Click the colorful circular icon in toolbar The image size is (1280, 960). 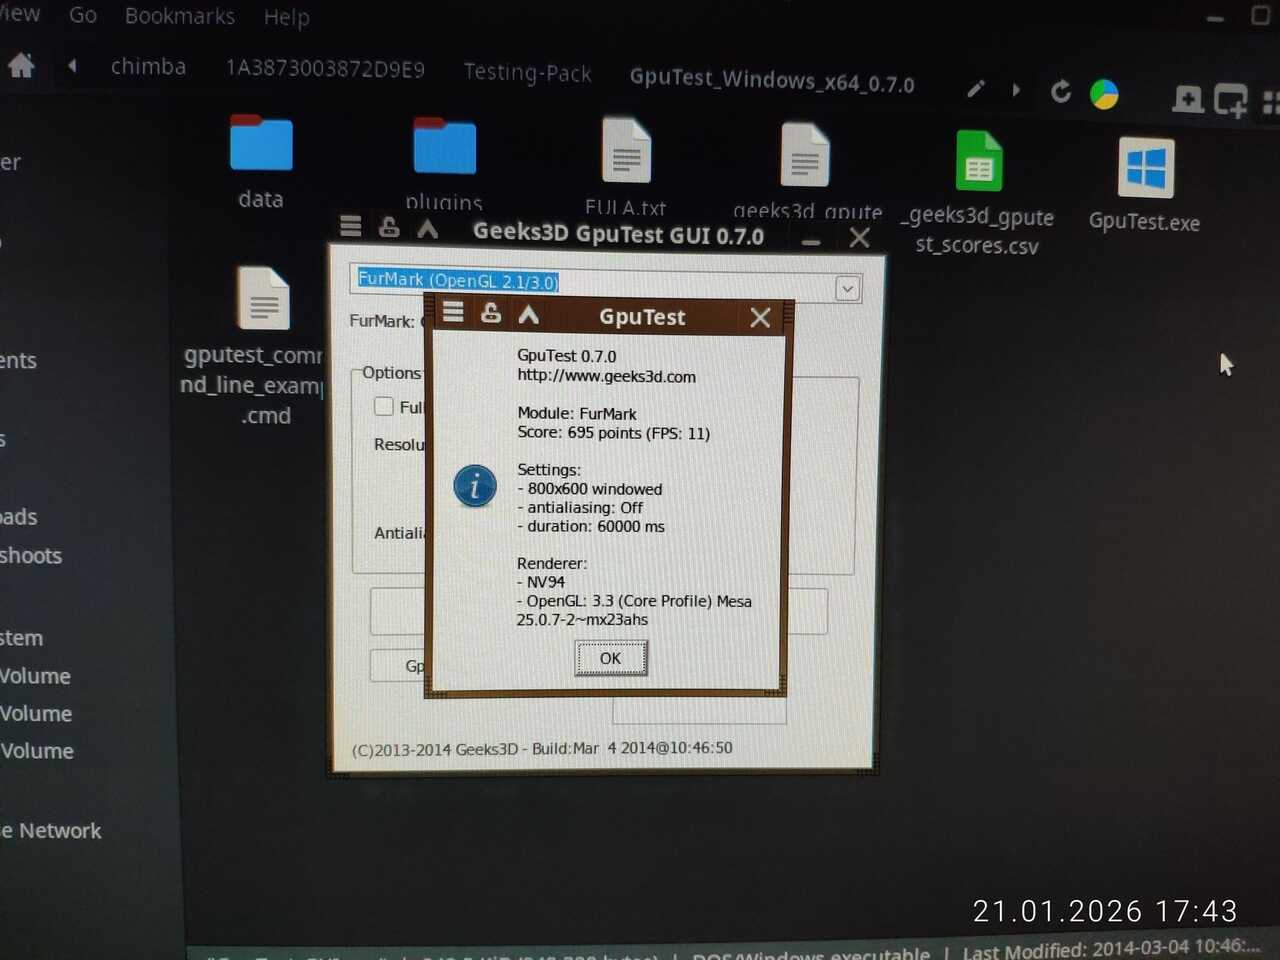tap(1104, 94)
